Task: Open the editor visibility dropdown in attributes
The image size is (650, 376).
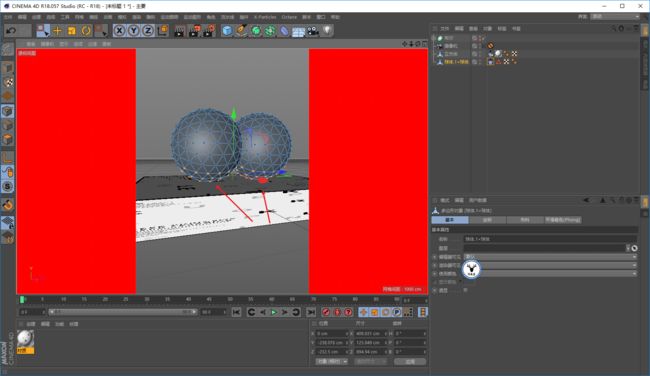Action: (x=550, y=257)
